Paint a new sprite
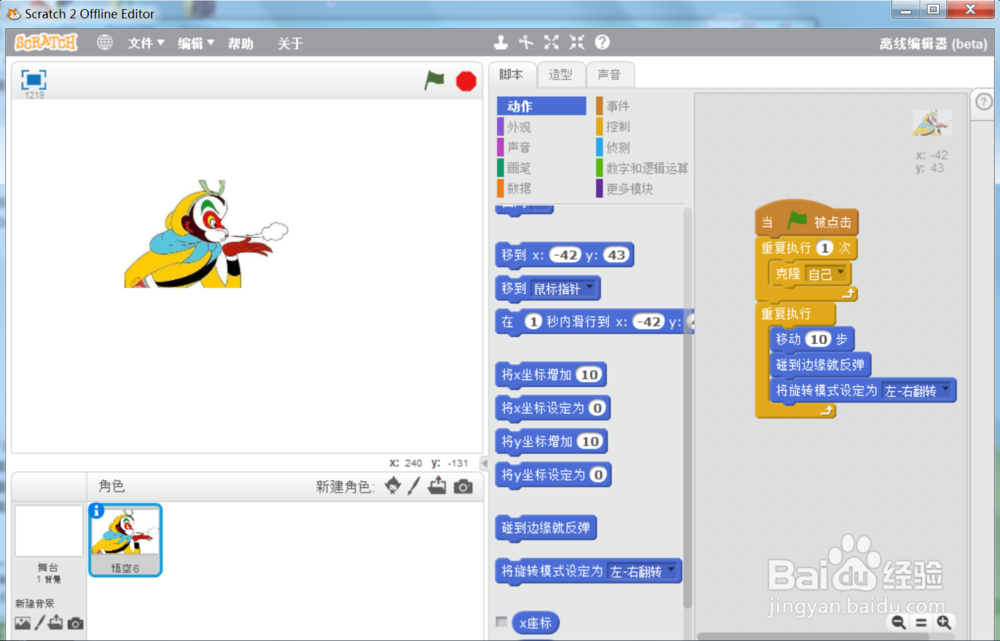The height and width of the screenshot is (641, 1000). pyautogui.click(x=414, y=486)
